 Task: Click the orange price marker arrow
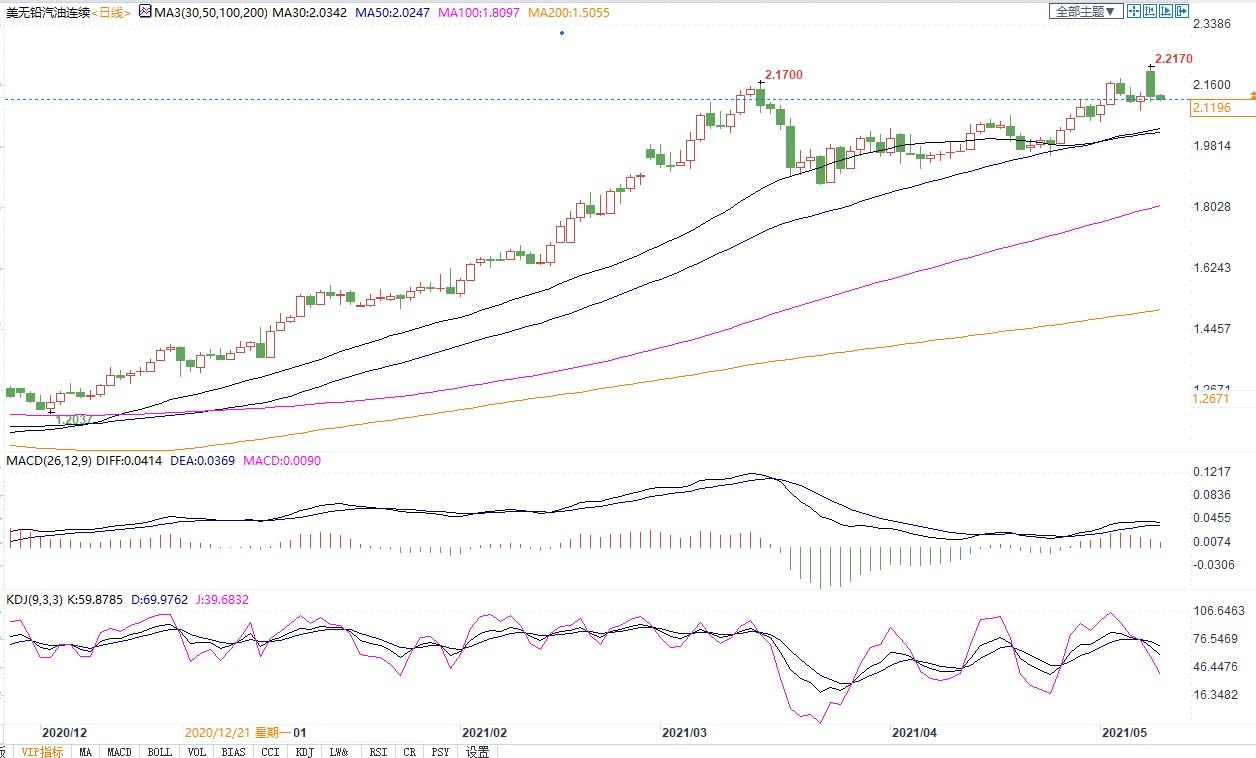(1252, 94)
